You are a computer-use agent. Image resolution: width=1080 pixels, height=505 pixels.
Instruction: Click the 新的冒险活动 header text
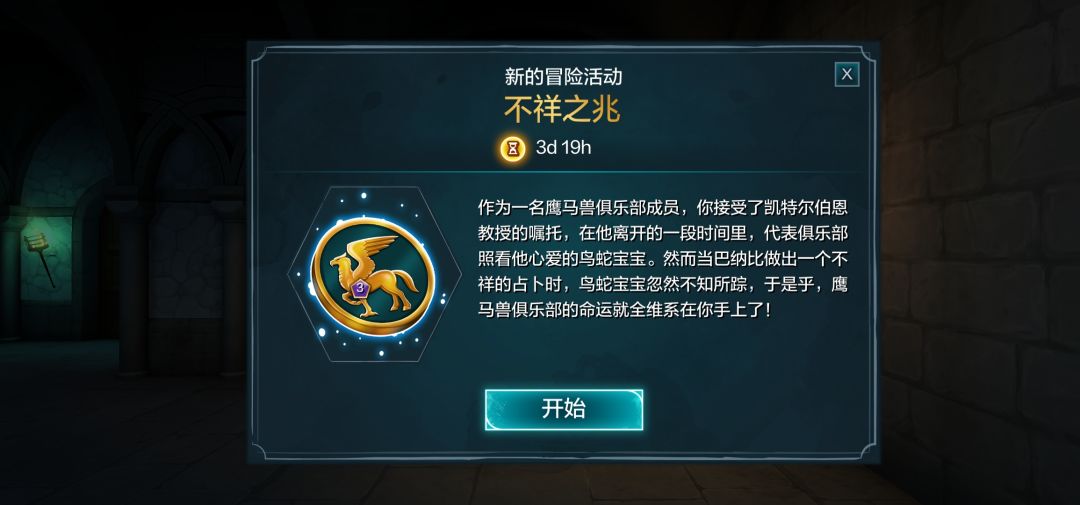(x=563, y=76)
